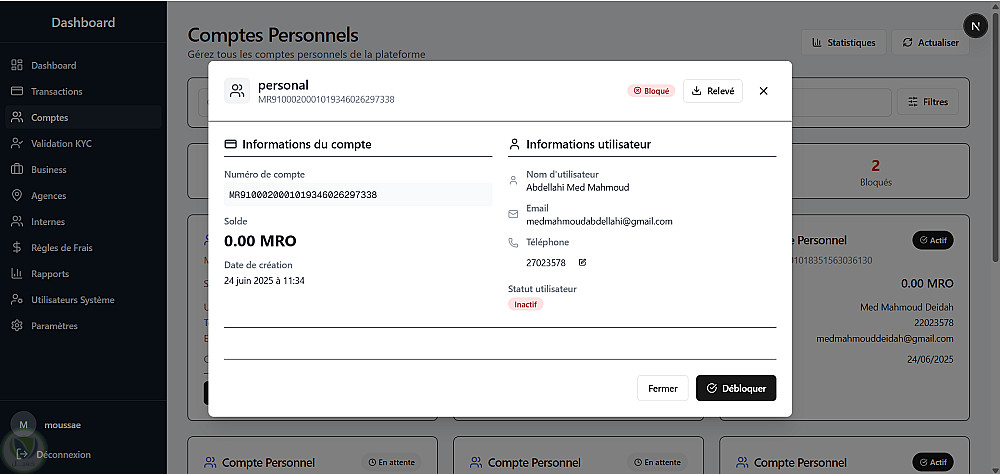Screen dimensions: 1000x474
Task: Select the Comptes sidebar item
Action: pos(49,118)
